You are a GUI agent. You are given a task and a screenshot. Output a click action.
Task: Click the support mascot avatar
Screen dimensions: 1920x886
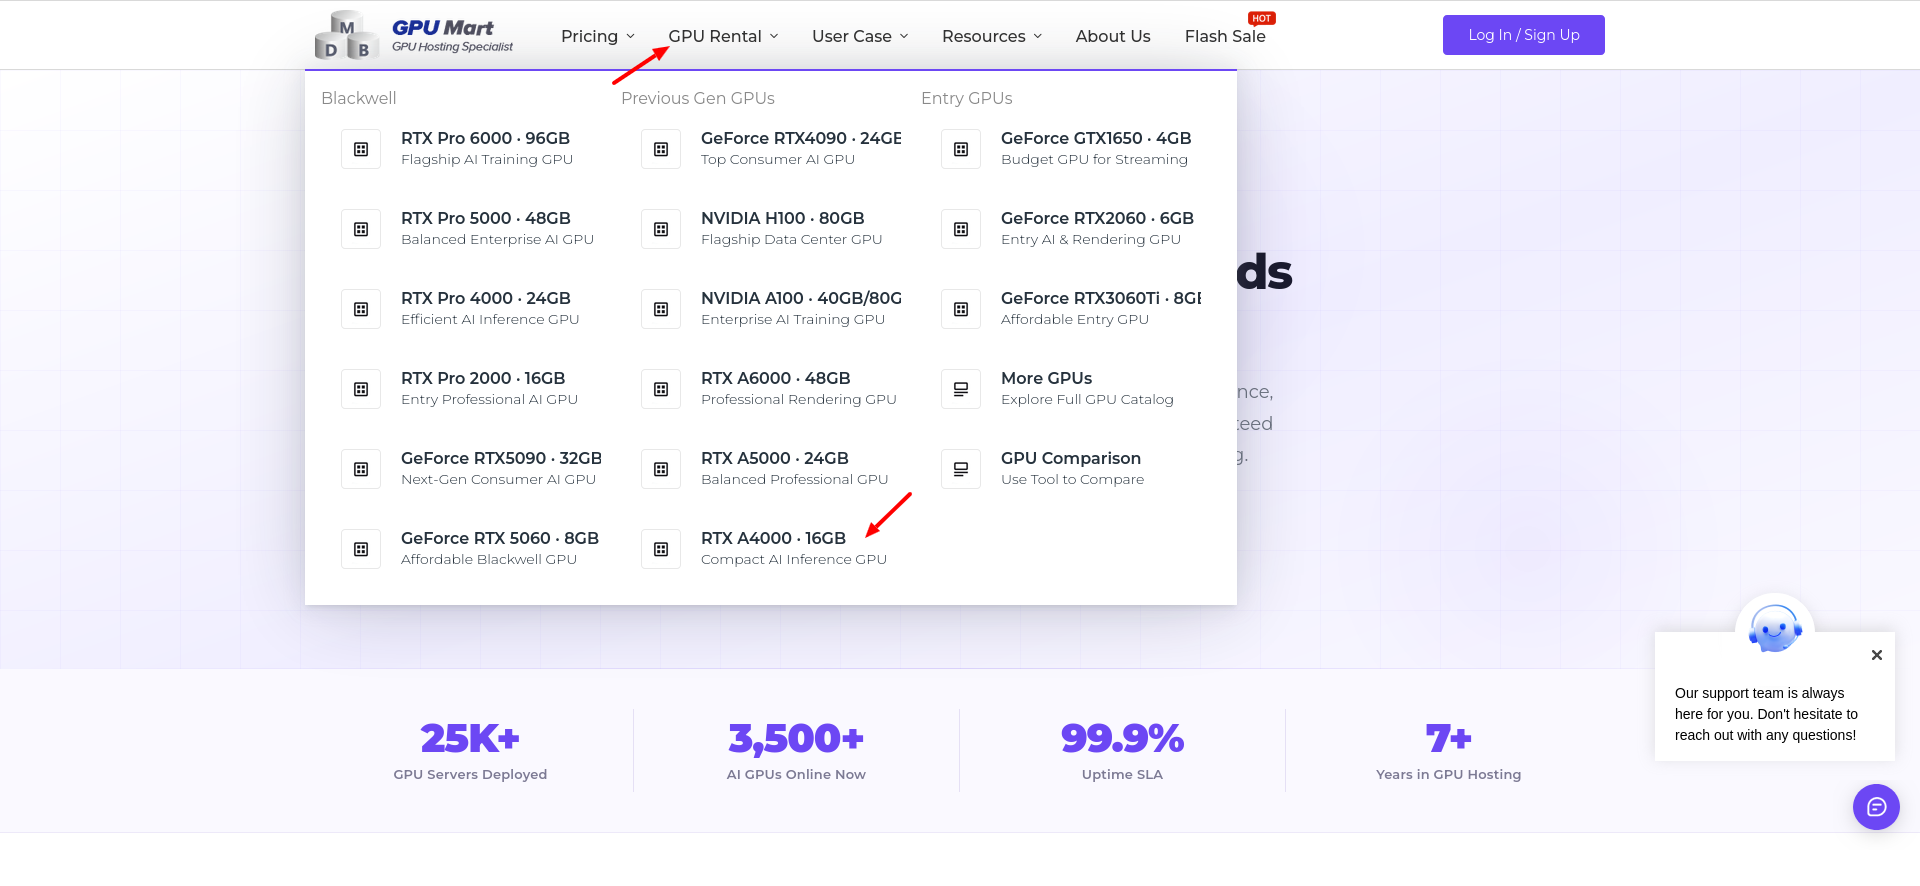click(1775, 630)
